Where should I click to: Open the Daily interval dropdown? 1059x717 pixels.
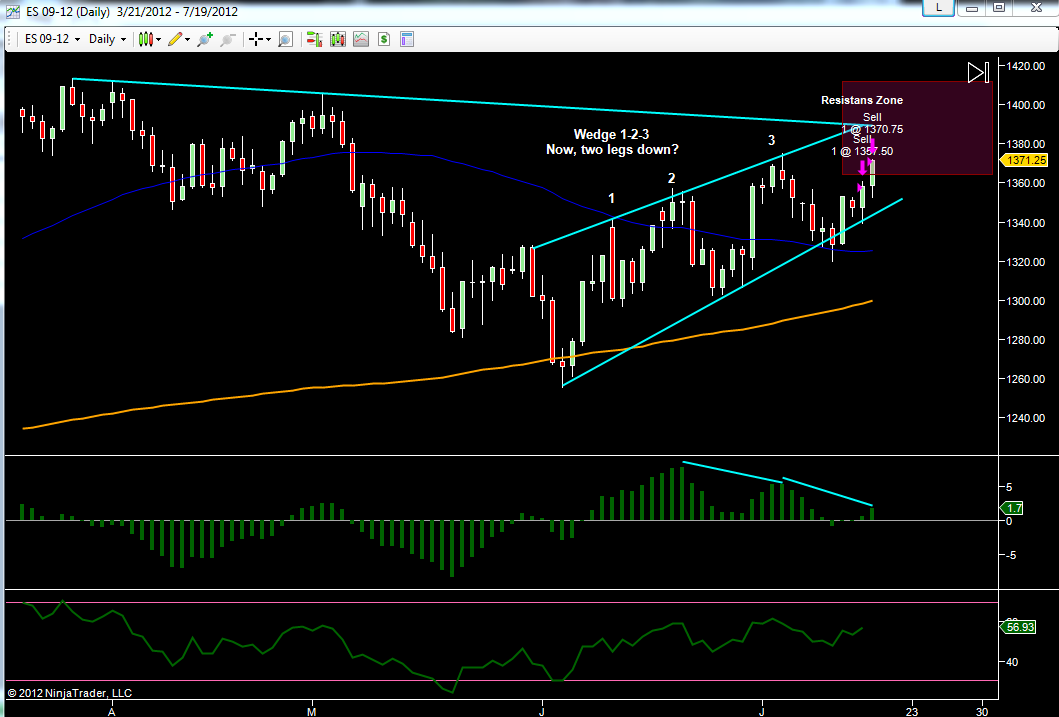[x=107, y=39]
